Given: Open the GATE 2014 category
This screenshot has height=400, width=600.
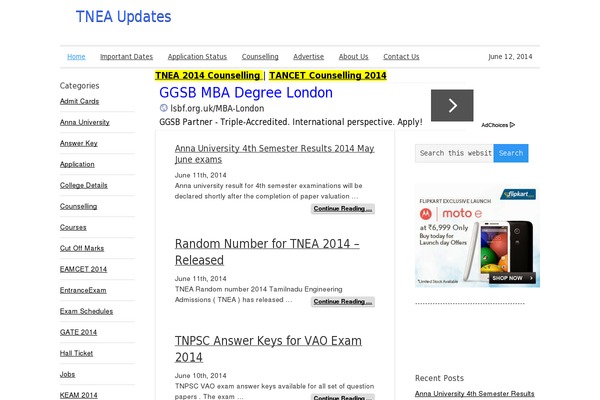Looking at the screenshot, I should pos(78,332).
